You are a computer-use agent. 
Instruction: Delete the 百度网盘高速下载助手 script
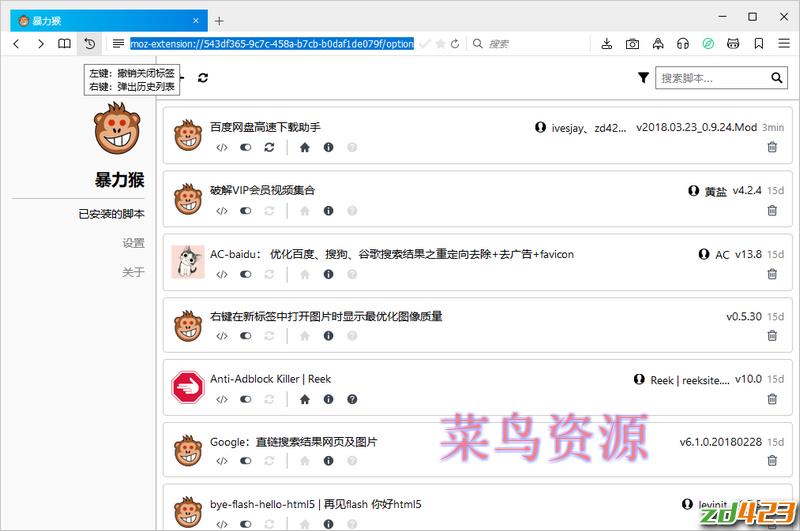click(x=772, y=147)
